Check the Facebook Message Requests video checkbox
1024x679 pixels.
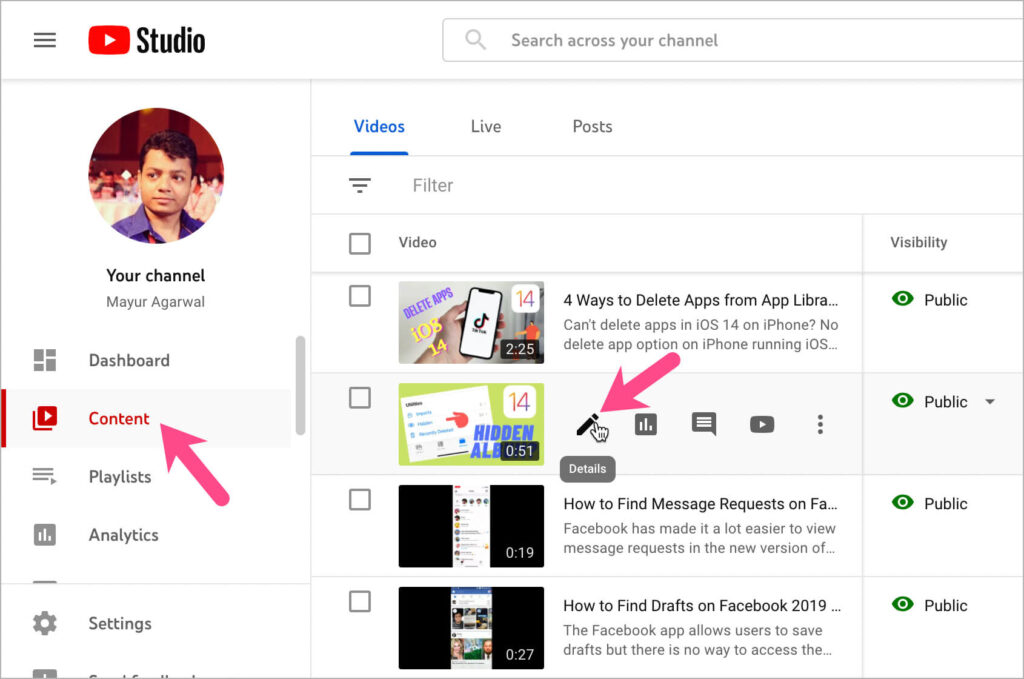point(358,499)
